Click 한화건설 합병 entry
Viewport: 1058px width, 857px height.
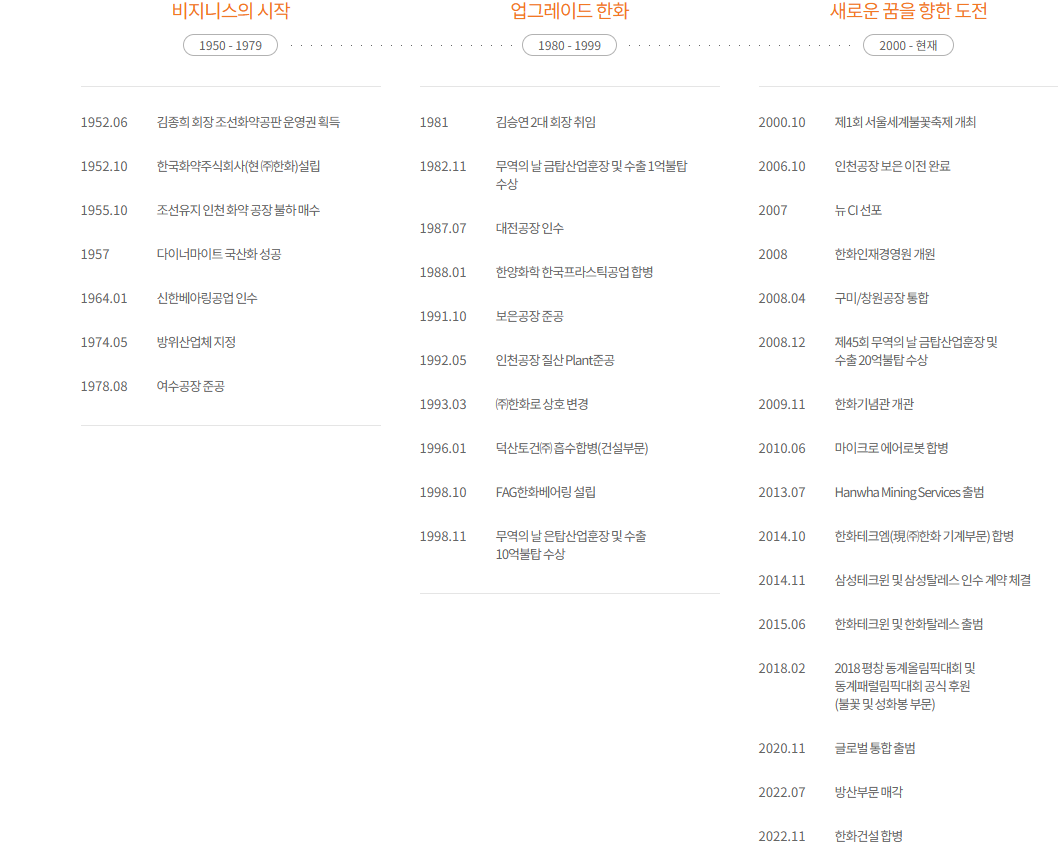(868, 836)
